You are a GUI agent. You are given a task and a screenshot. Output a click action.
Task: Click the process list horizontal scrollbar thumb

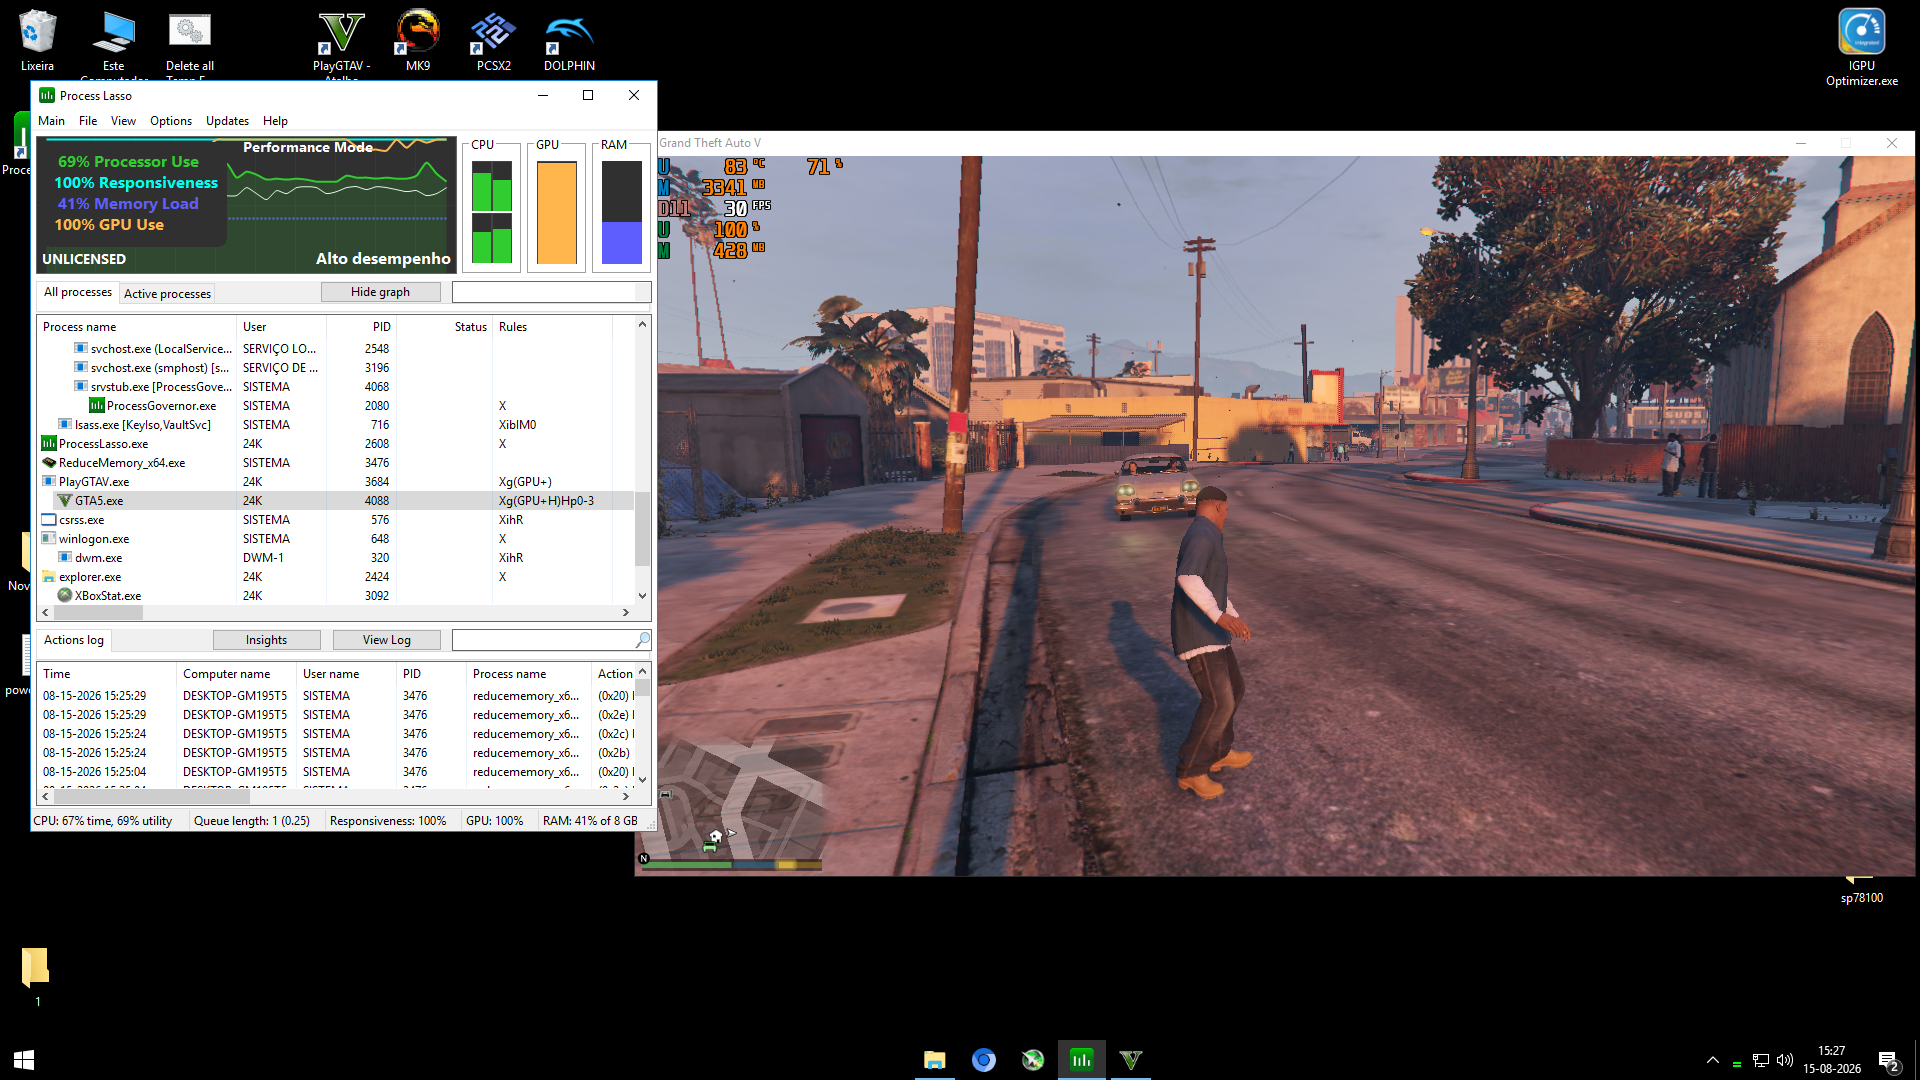[x=97, y=612]
